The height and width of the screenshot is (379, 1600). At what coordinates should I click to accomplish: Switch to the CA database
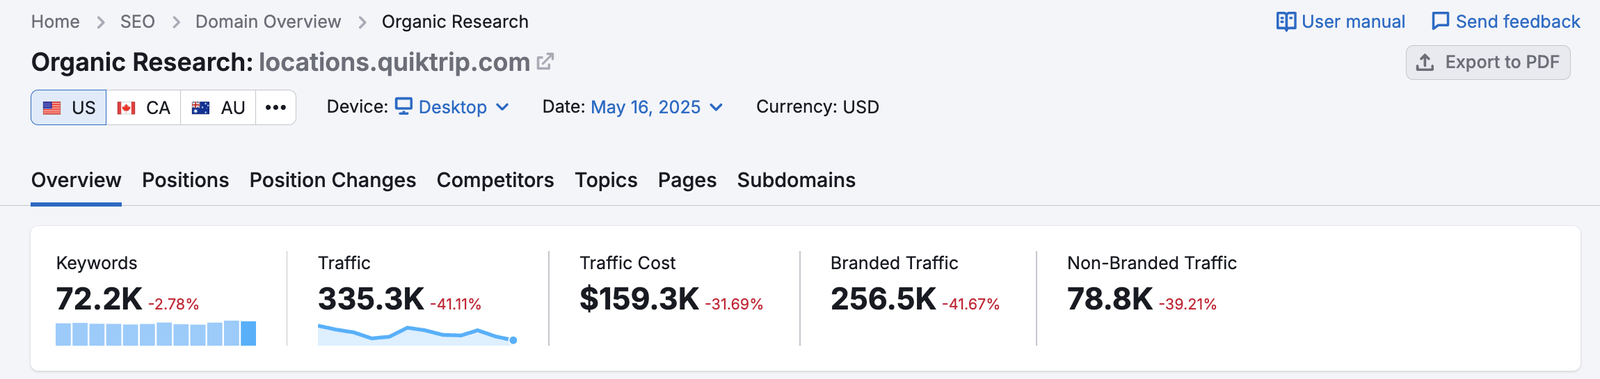pyautogui.click(x=144, y=107)
